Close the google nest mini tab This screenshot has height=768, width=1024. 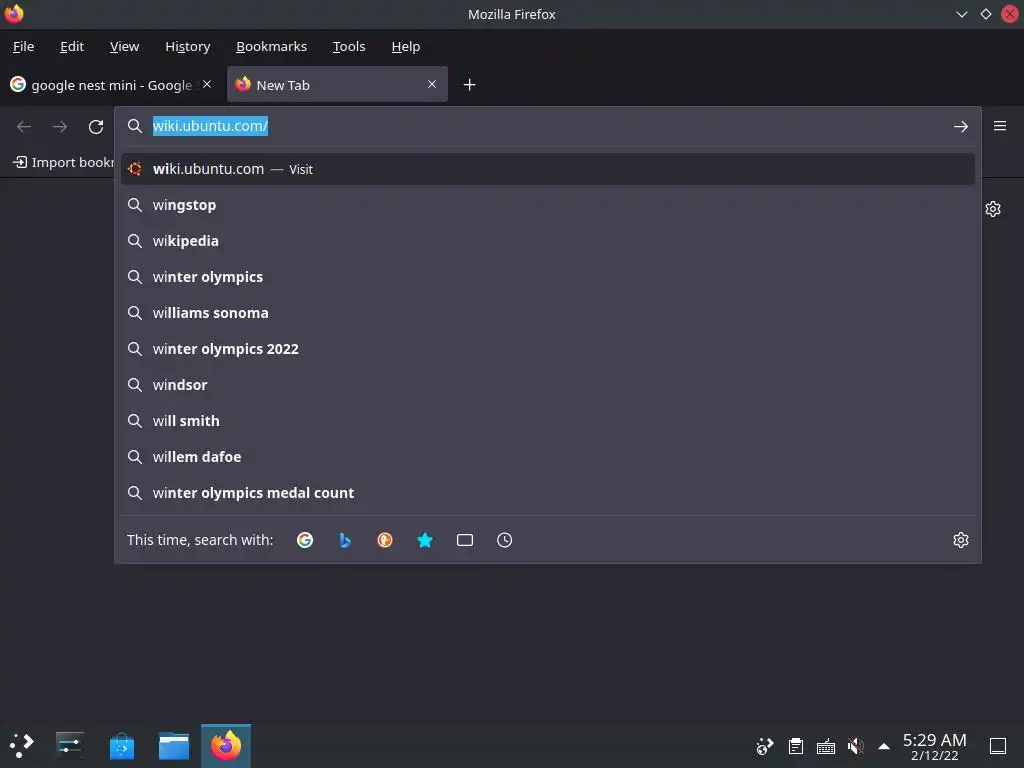point(206,84)
